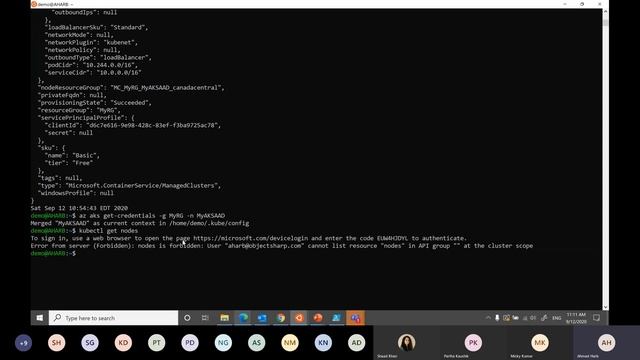Click the "serviceCidr": "10.0.0.0/16" line
Viewport: 640px width, 360px height.
coord(93,73)
